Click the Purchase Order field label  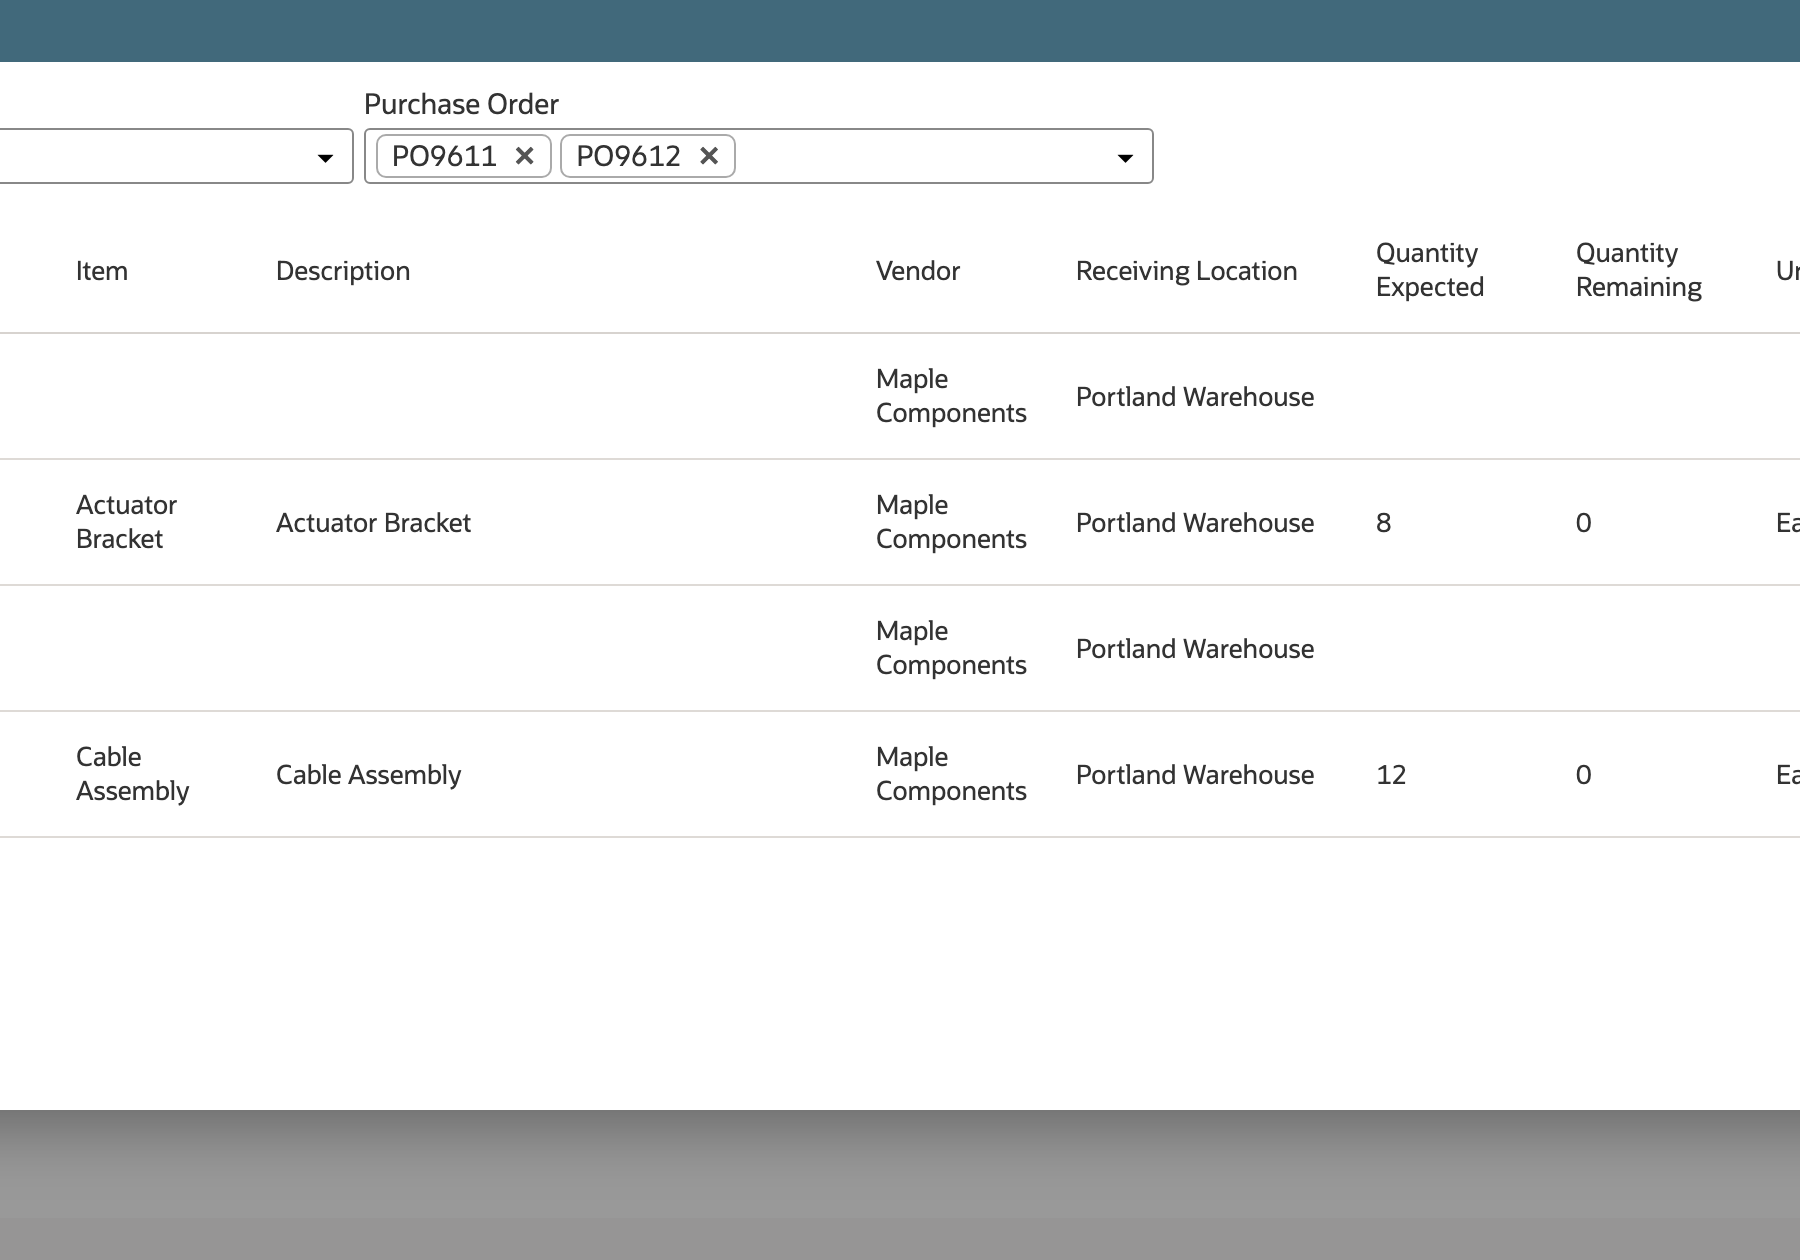461,104
